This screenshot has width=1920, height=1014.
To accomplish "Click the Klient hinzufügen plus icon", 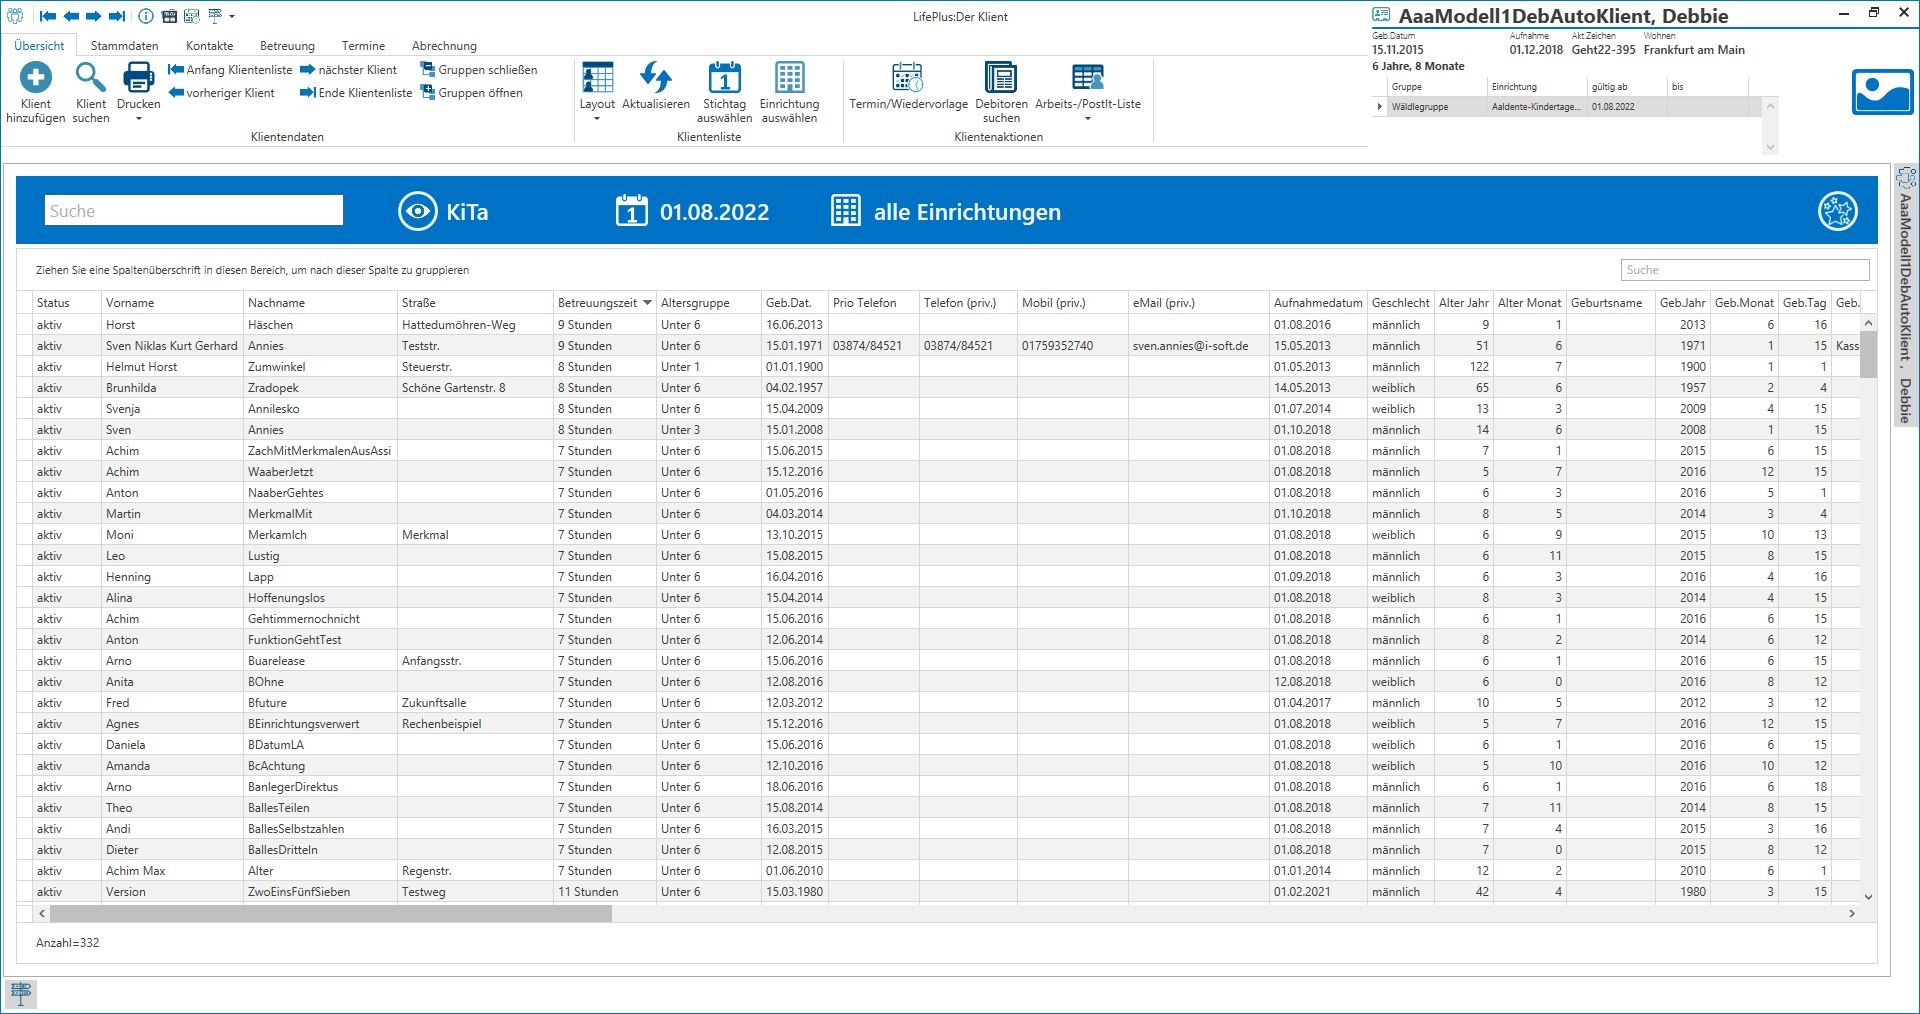I will click(36, 78).
